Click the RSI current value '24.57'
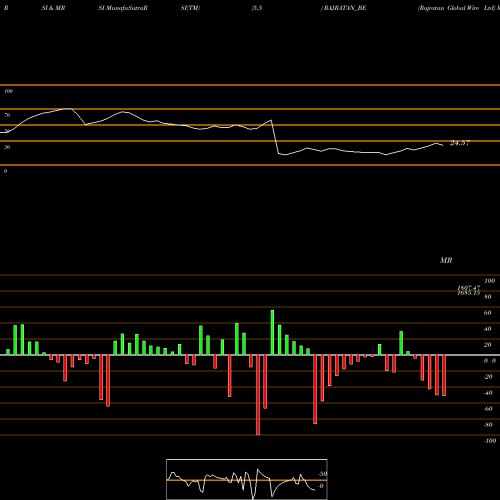500x500 pixels. click(x=460, y=143)
